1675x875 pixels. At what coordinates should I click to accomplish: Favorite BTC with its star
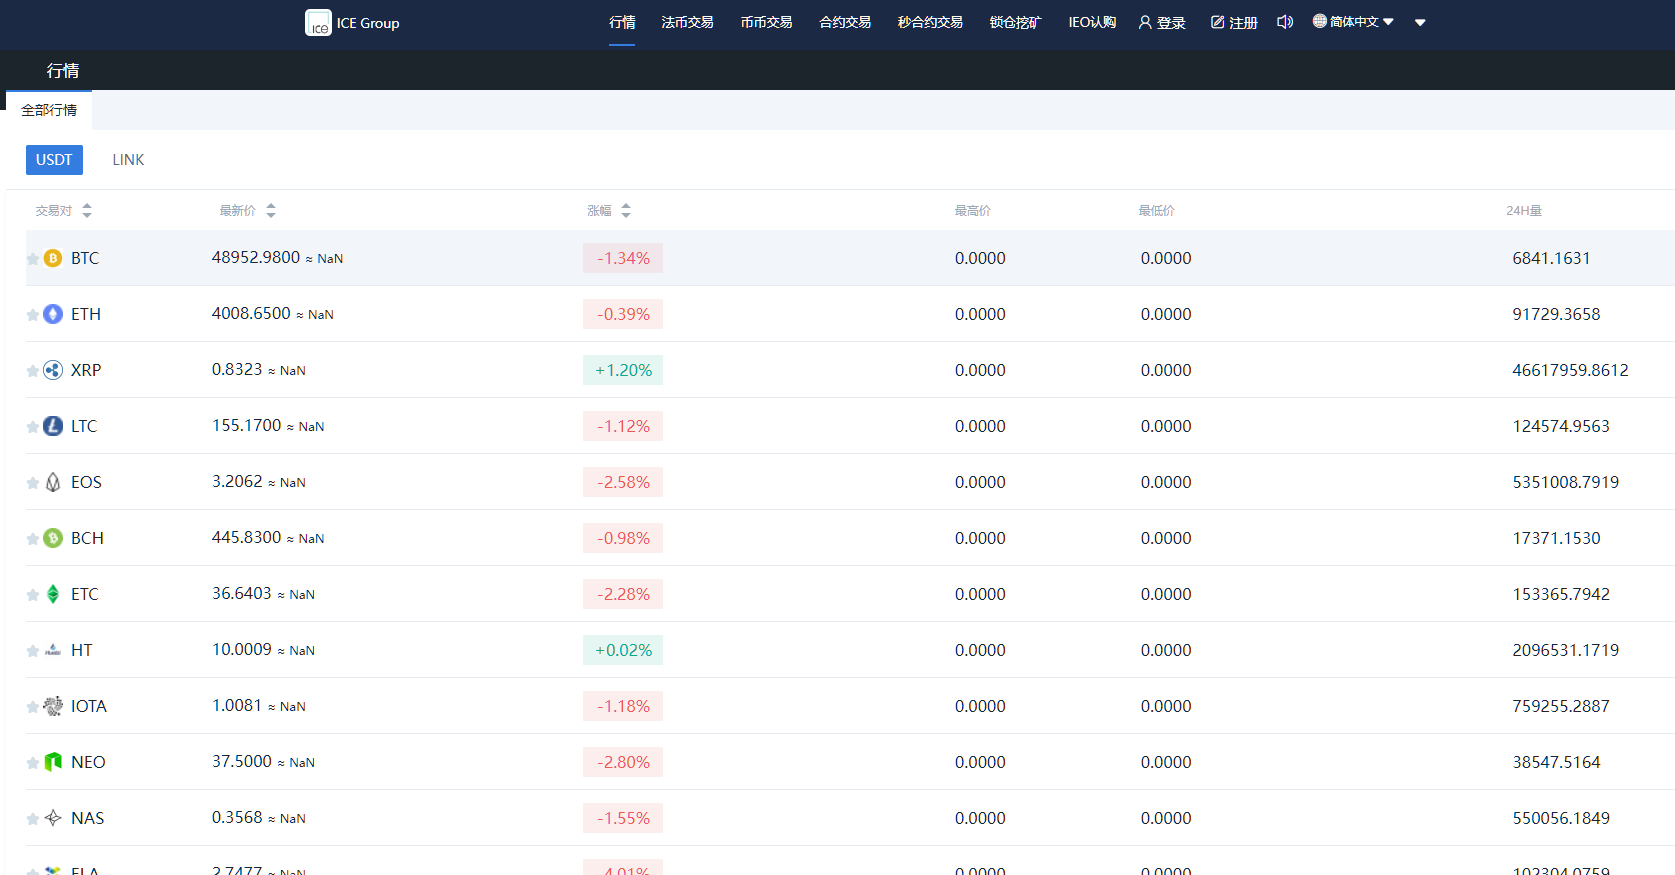click(x=33, y=259)
